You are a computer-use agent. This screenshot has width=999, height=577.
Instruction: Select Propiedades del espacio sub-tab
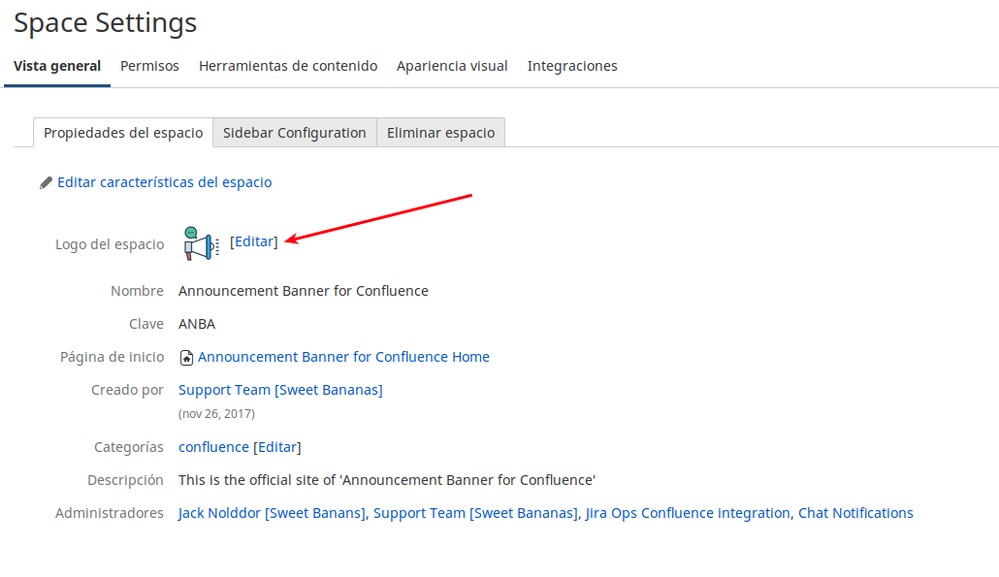click(123, 132)
